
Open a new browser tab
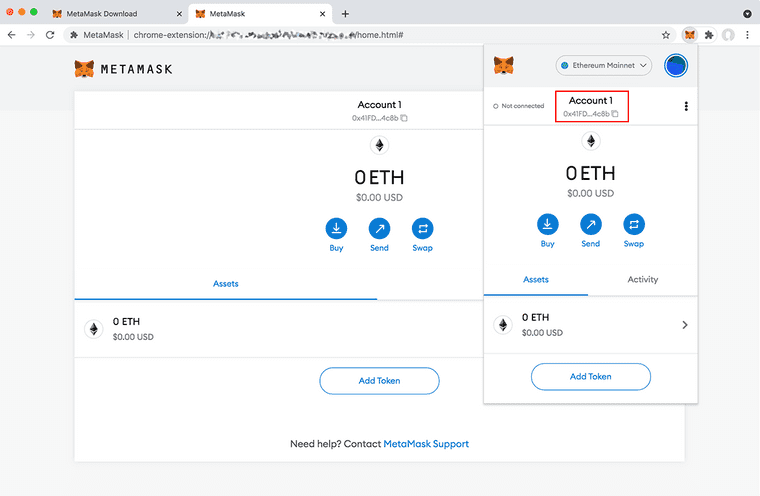click(345, 14)
